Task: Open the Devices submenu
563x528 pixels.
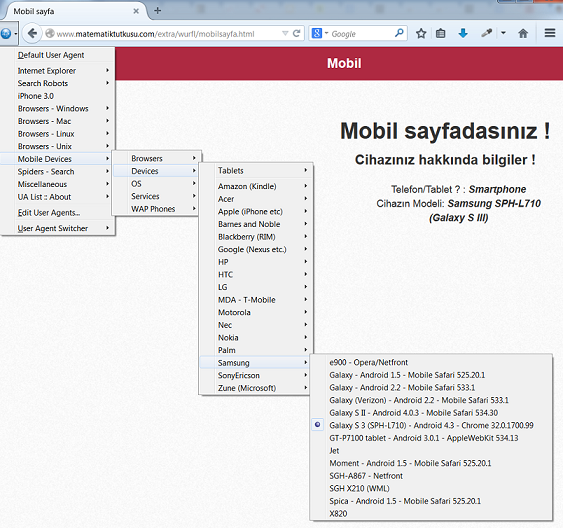Action: [156, 171]
